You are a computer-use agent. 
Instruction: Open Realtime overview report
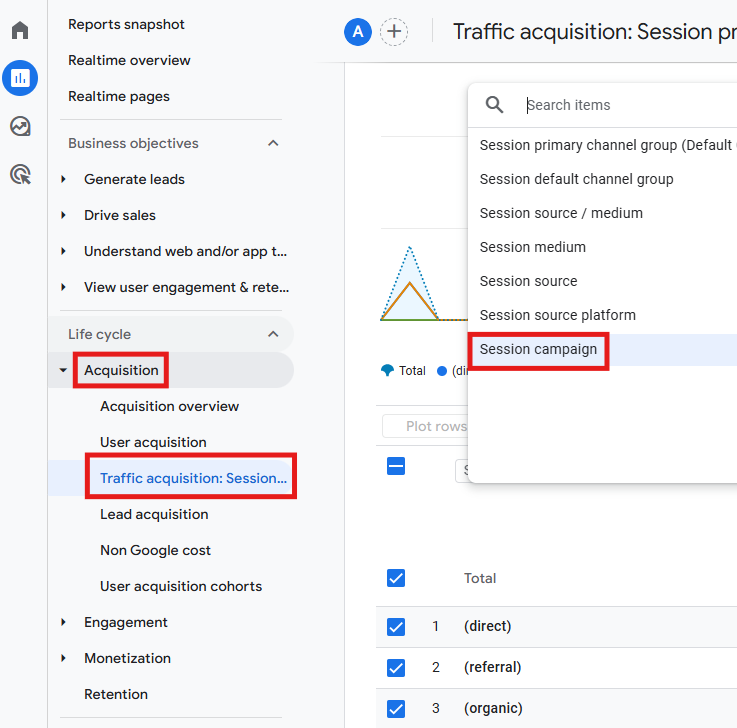coord(129,61)
